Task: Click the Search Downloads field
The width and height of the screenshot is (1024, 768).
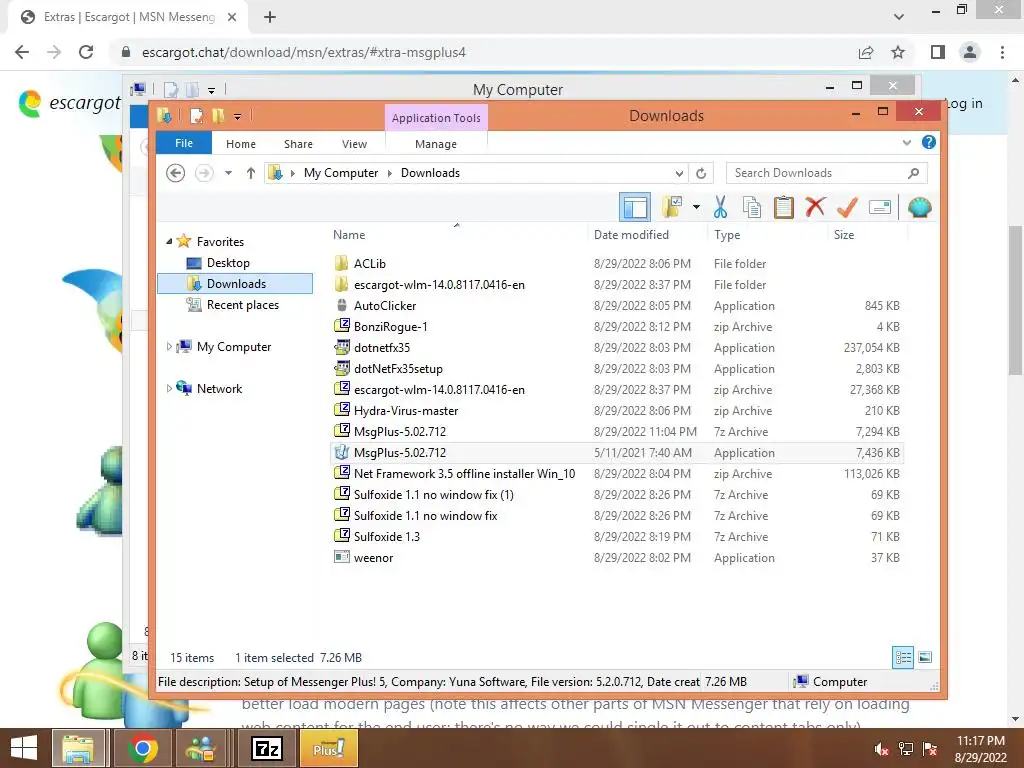Action: coord(826,173)
